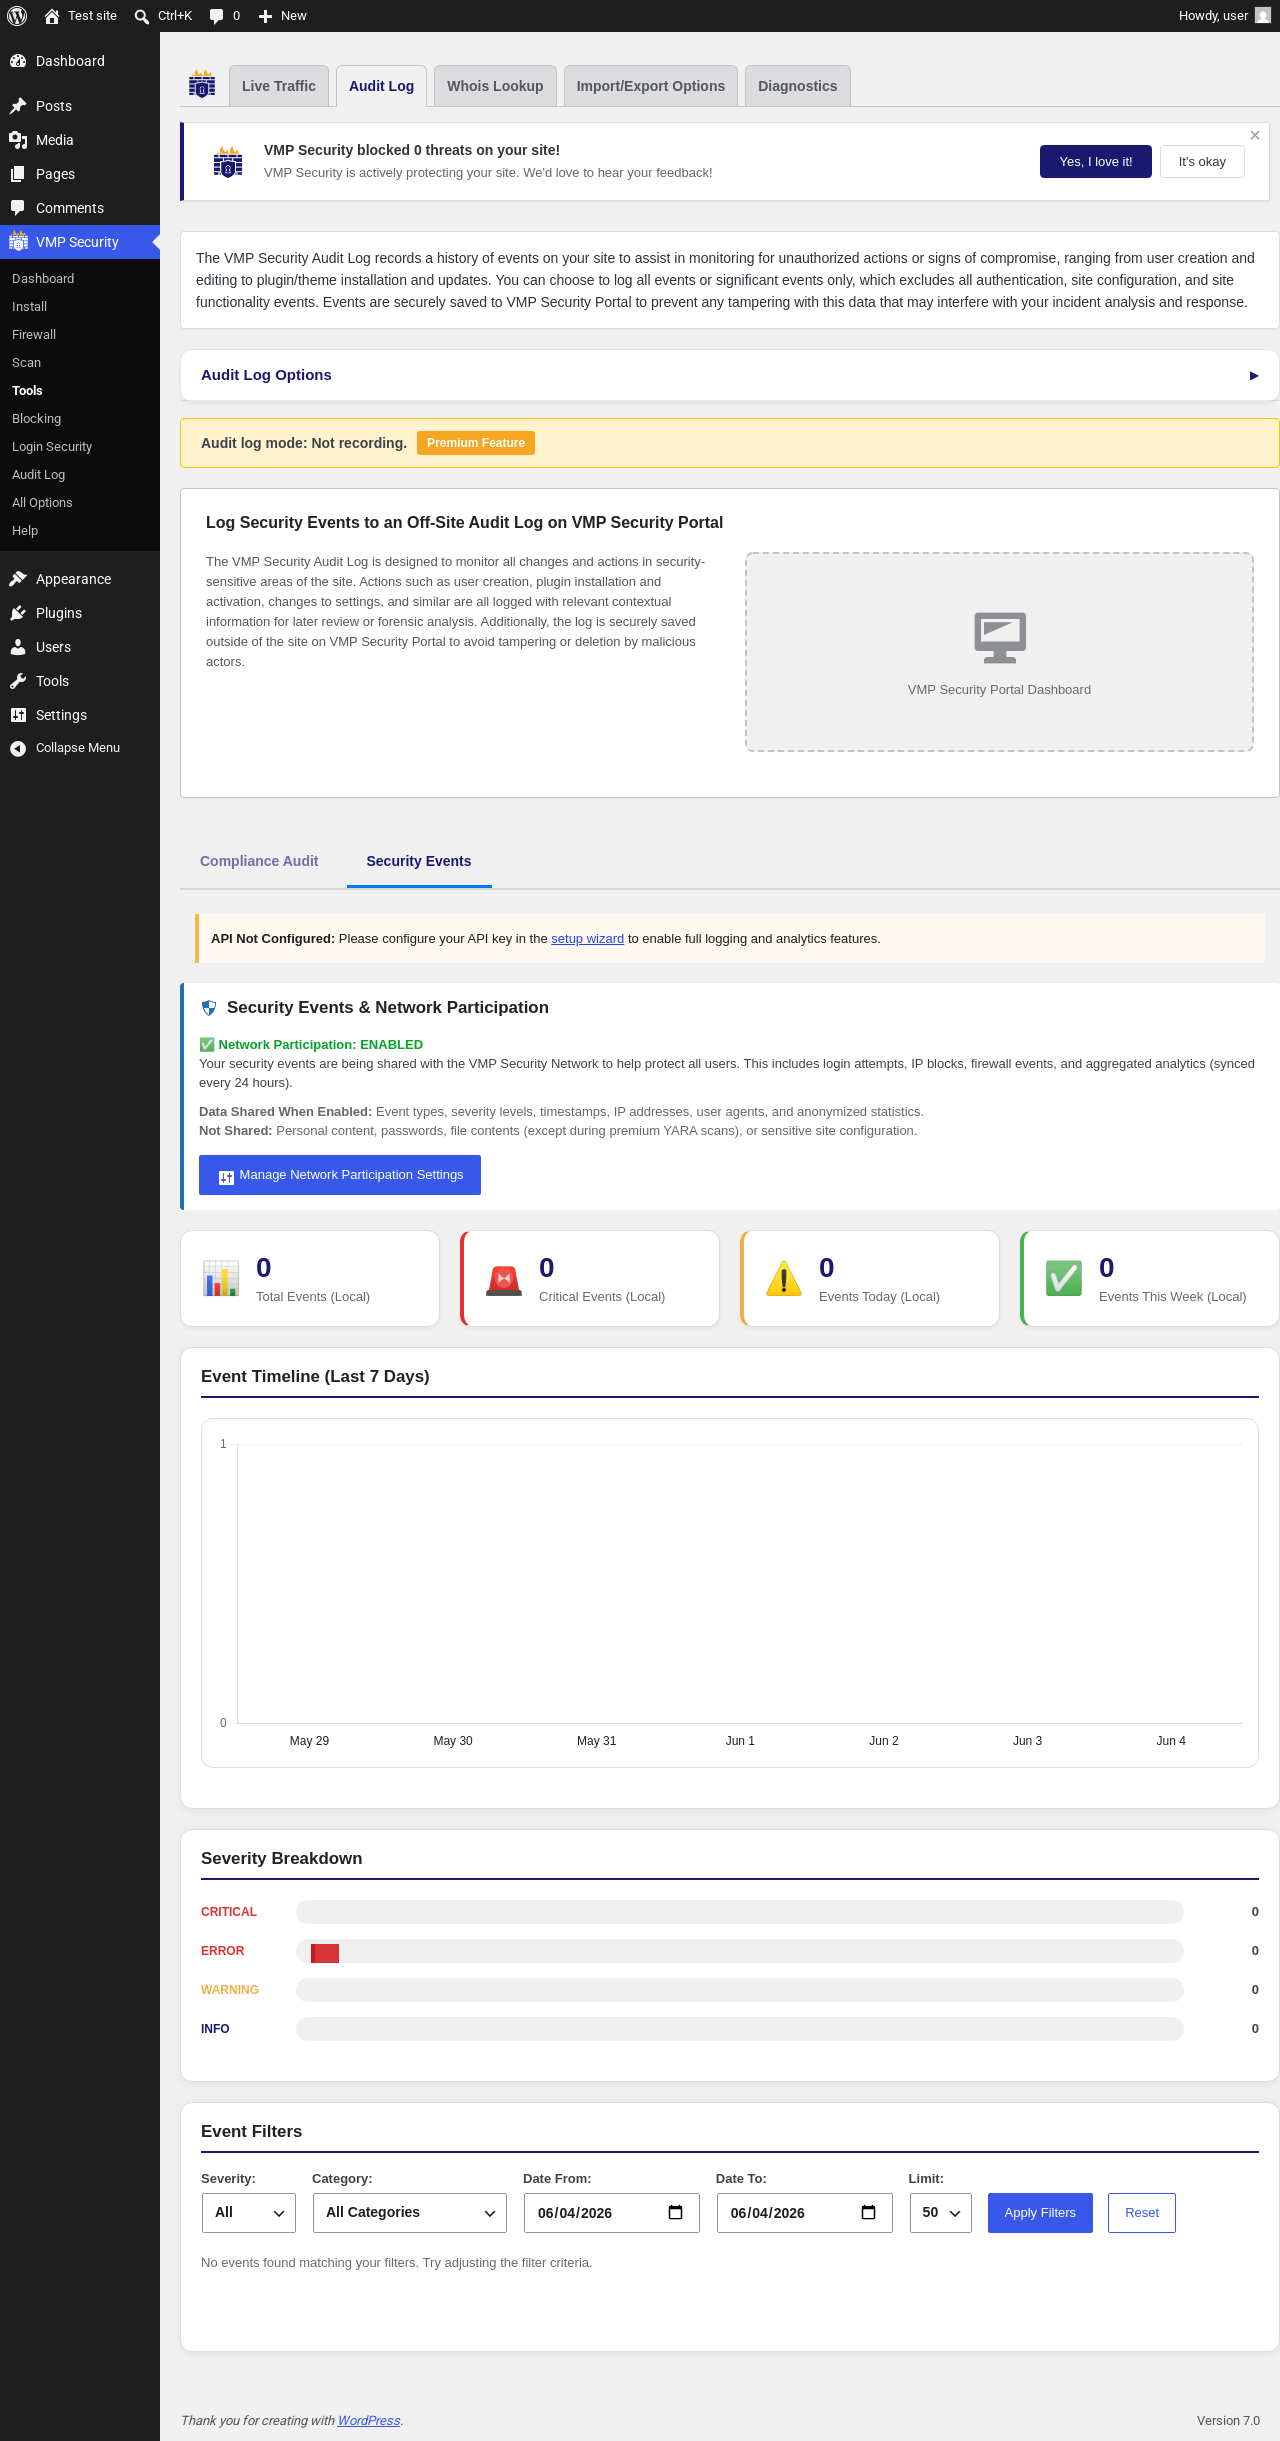Open the Date From calendar picker
The height and width of the screenshot is (2441, 1280).
[676, 2212]
